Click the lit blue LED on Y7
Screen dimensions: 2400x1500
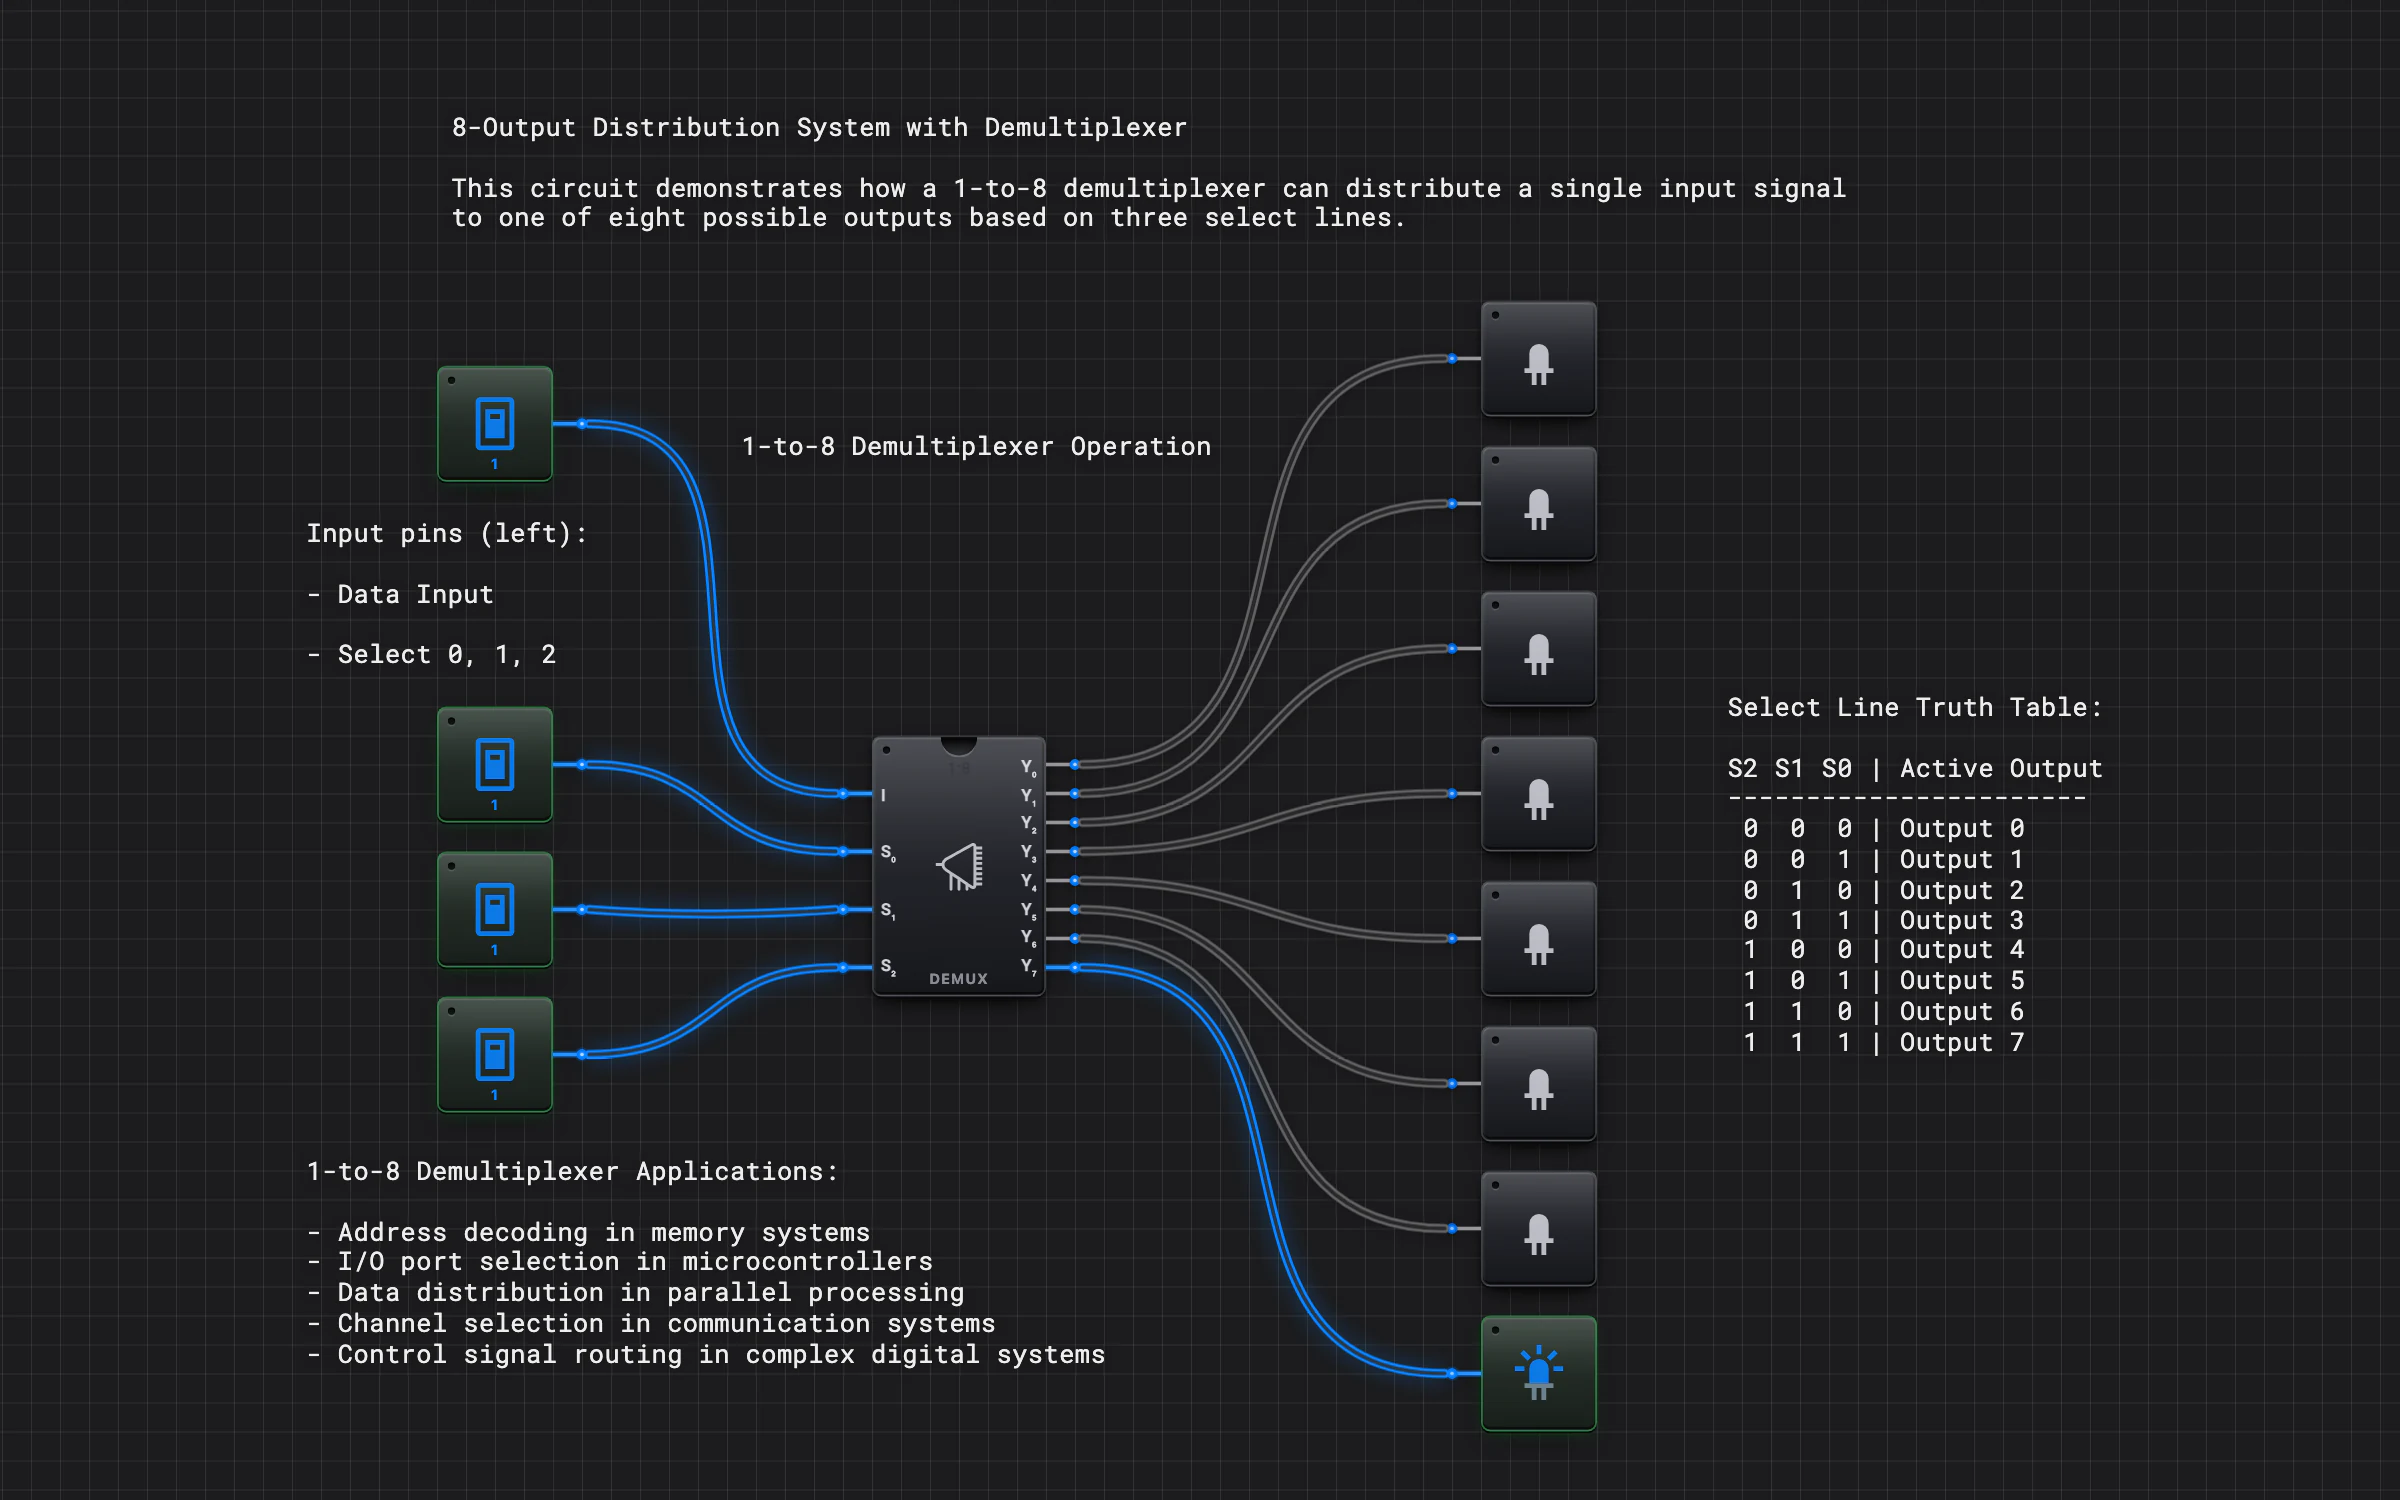click(1538, 1374)
